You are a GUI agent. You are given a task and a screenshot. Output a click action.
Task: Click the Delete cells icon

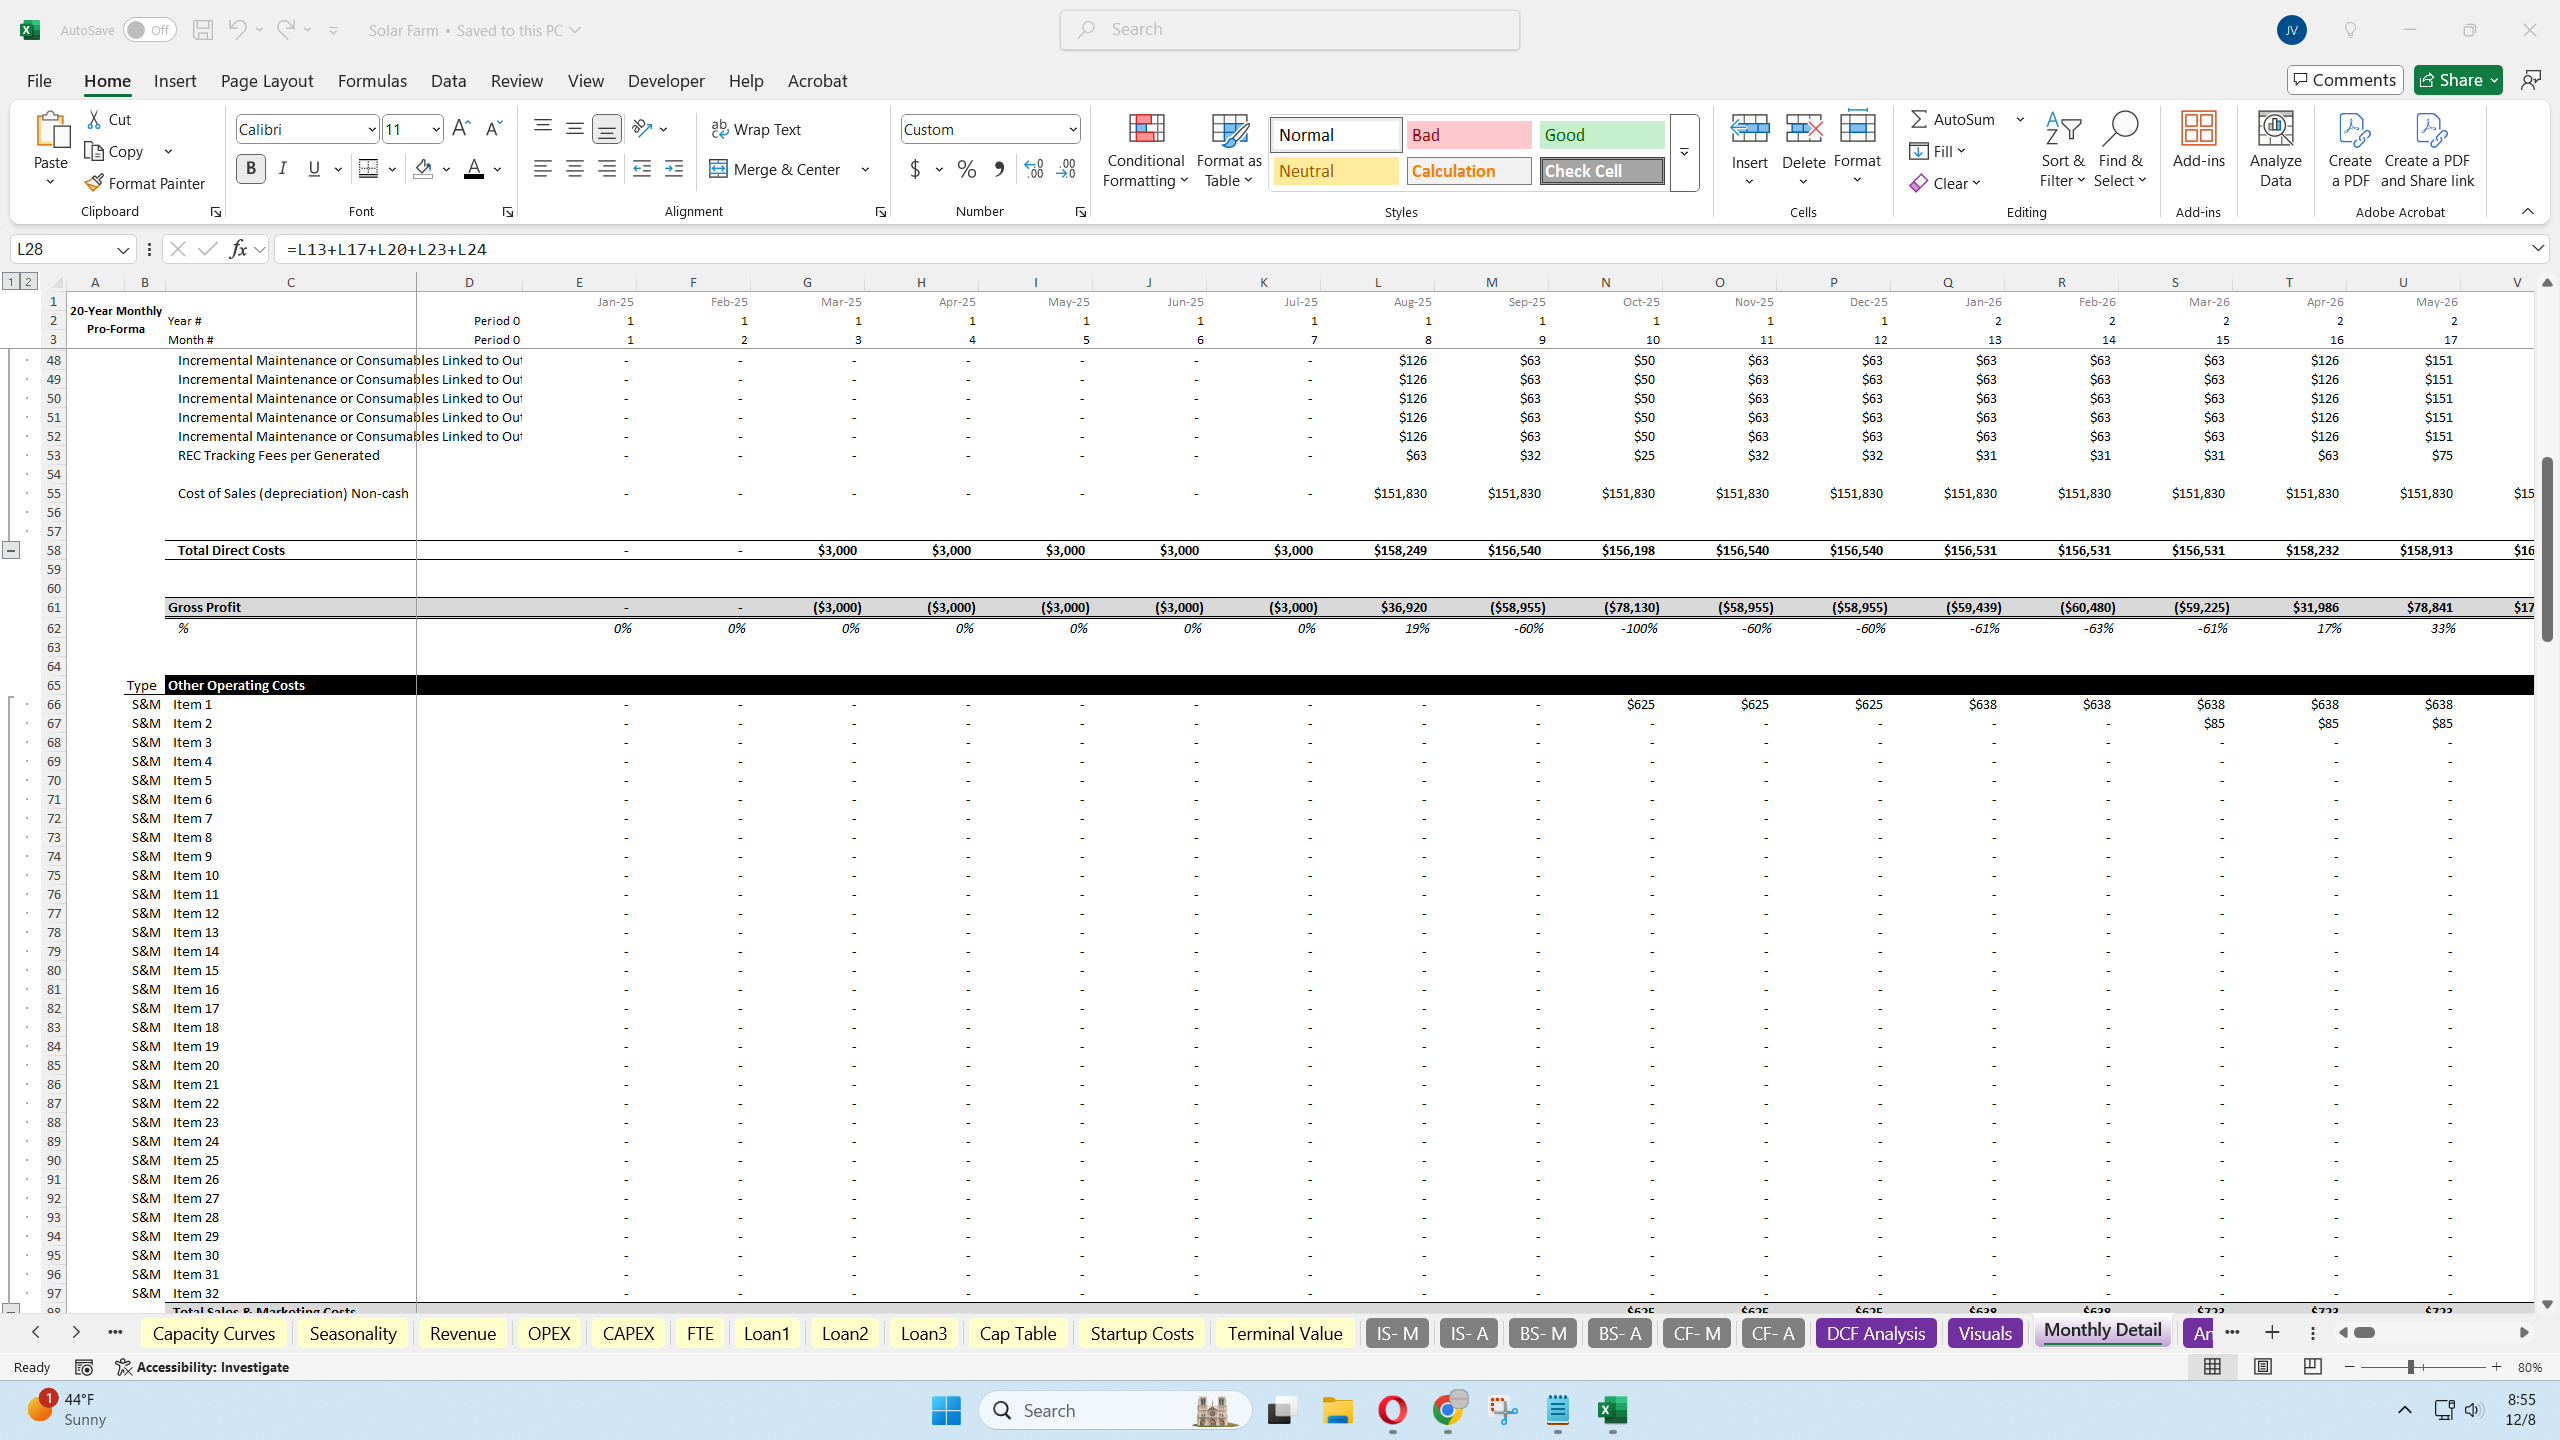click(1804, 128)
